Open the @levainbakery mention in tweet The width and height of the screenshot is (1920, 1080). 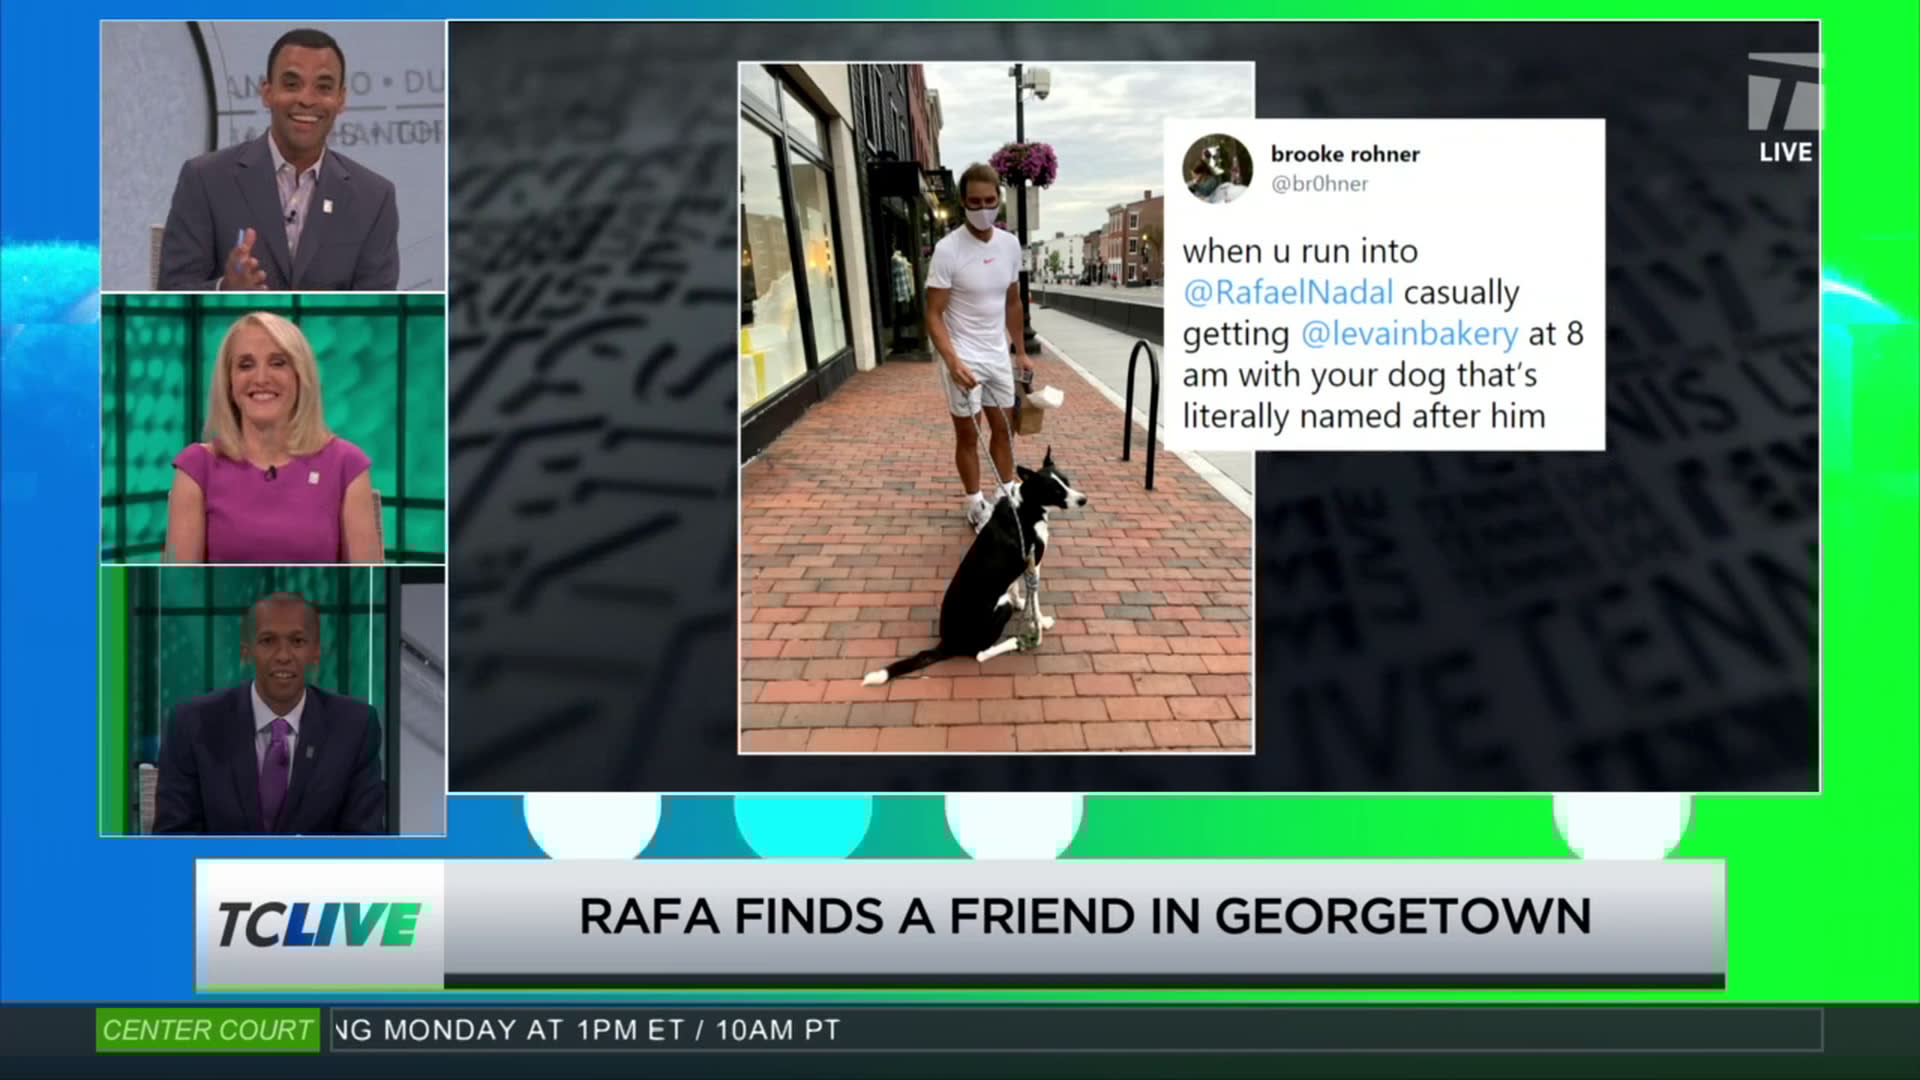pos(1409,334)
